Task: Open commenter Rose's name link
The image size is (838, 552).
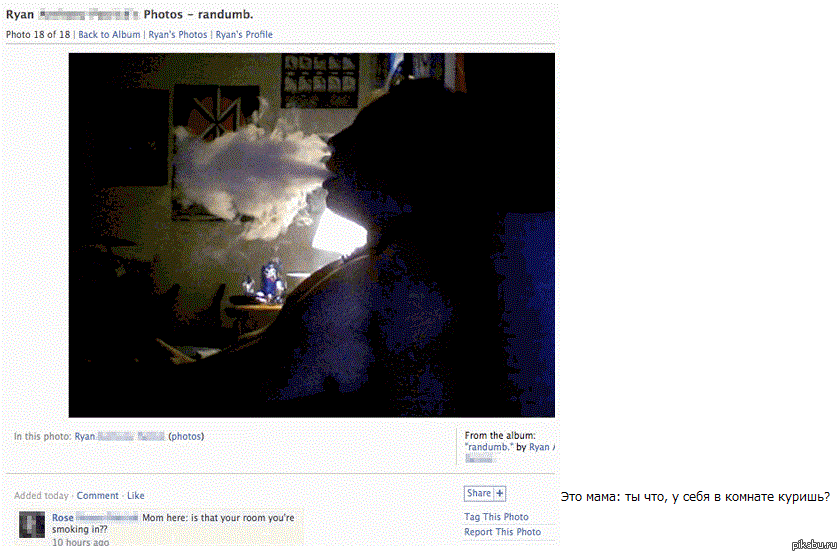Action: 95,518
